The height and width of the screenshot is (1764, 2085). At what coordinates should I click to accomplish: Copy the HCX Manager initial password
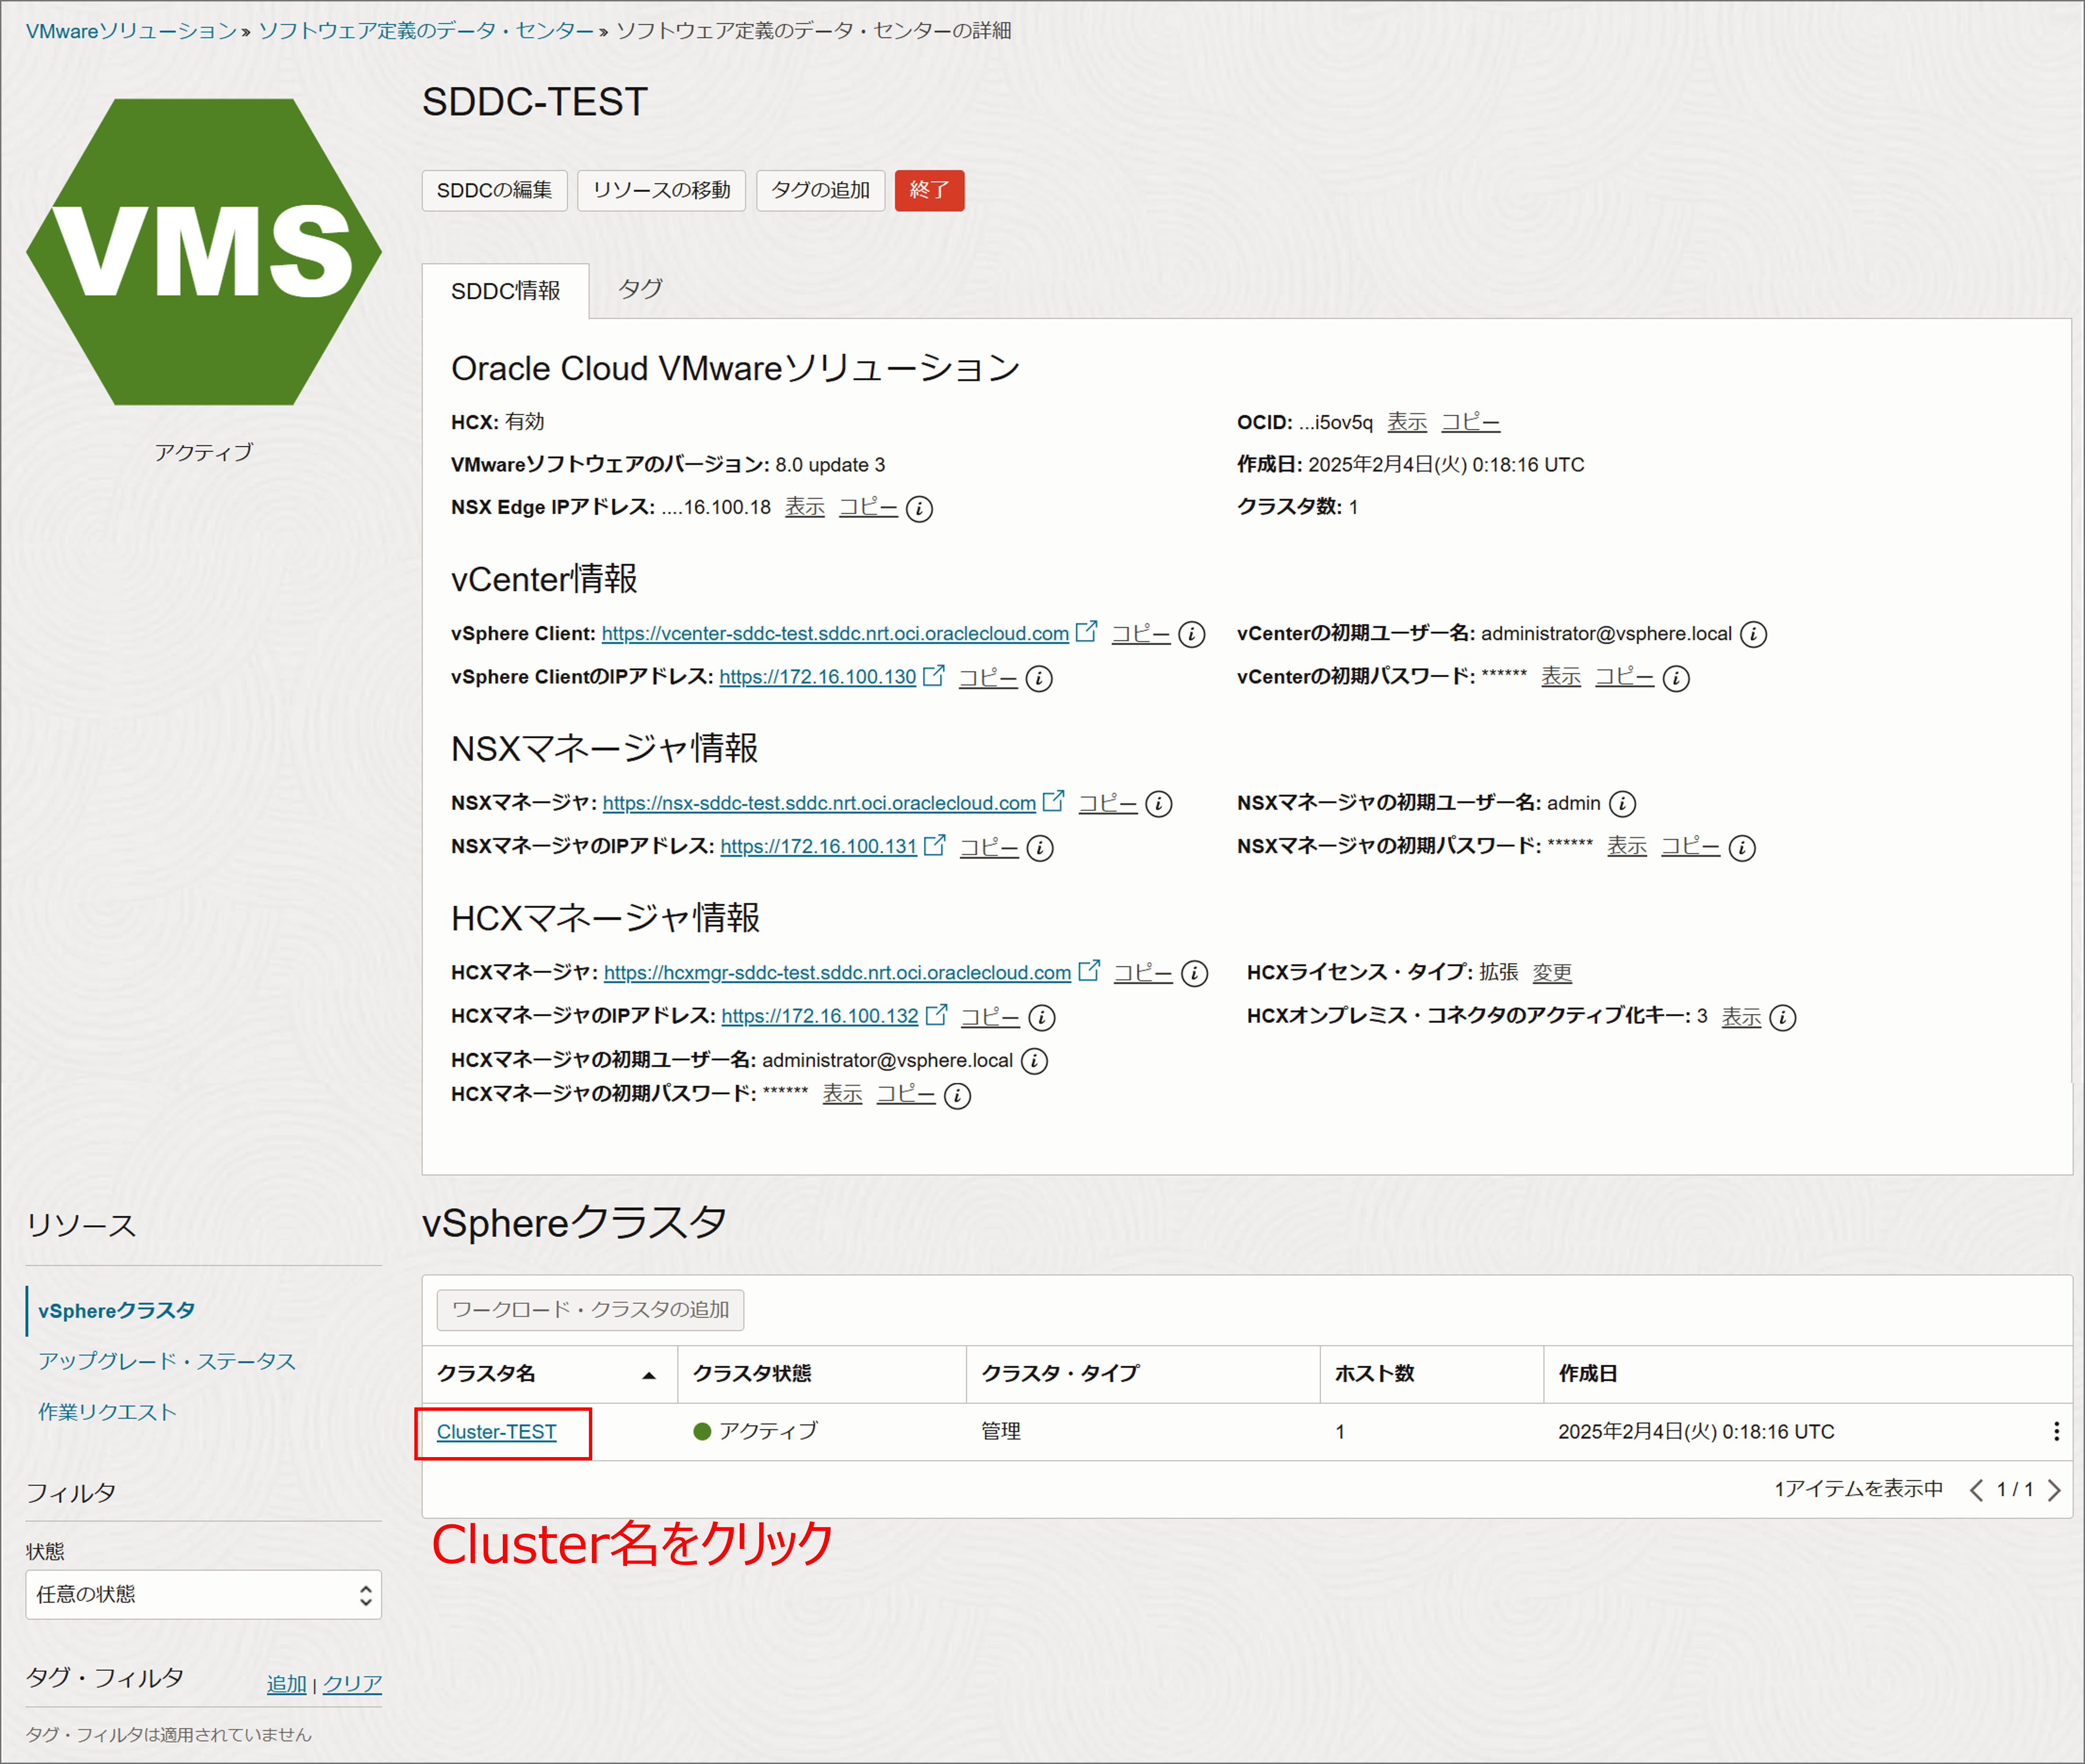click(x=905, y=1095)
